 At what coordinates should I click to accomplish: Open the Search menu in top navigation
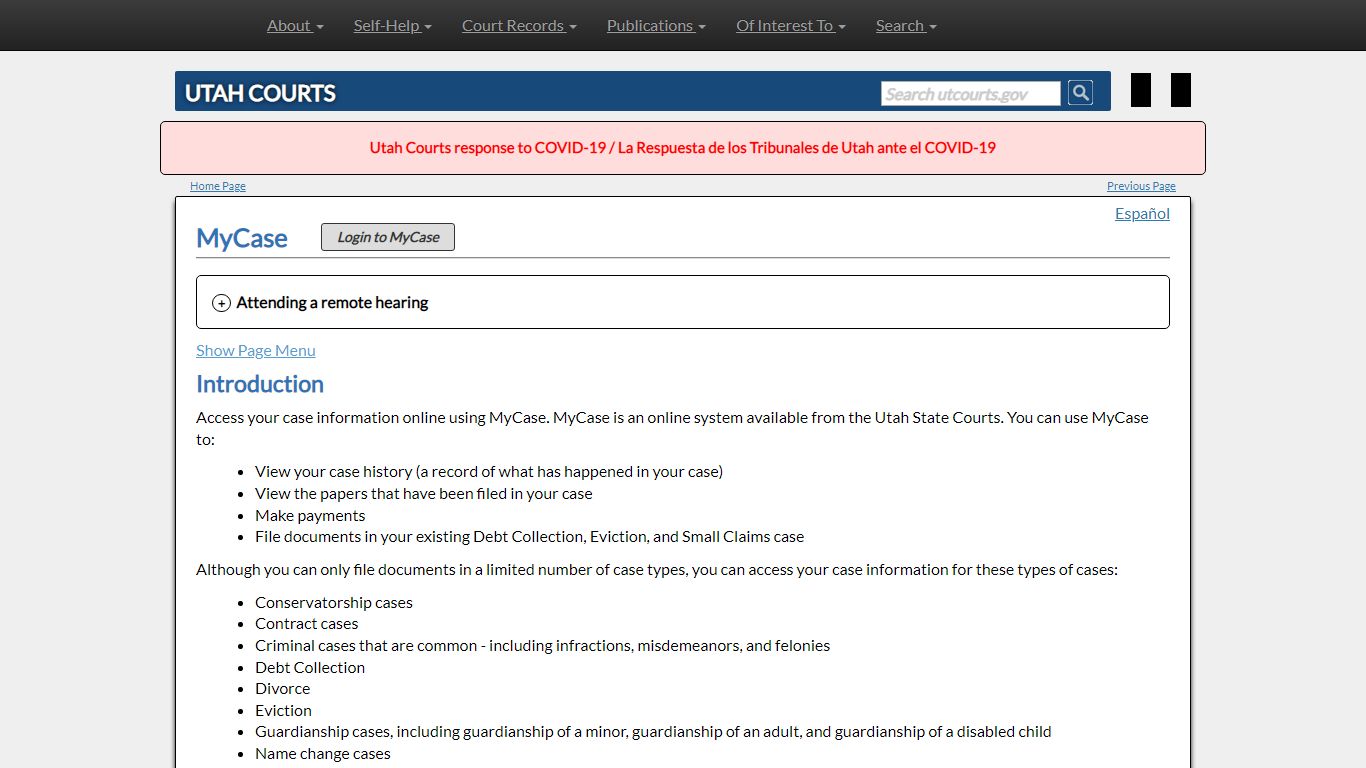(x=906, y=26)
